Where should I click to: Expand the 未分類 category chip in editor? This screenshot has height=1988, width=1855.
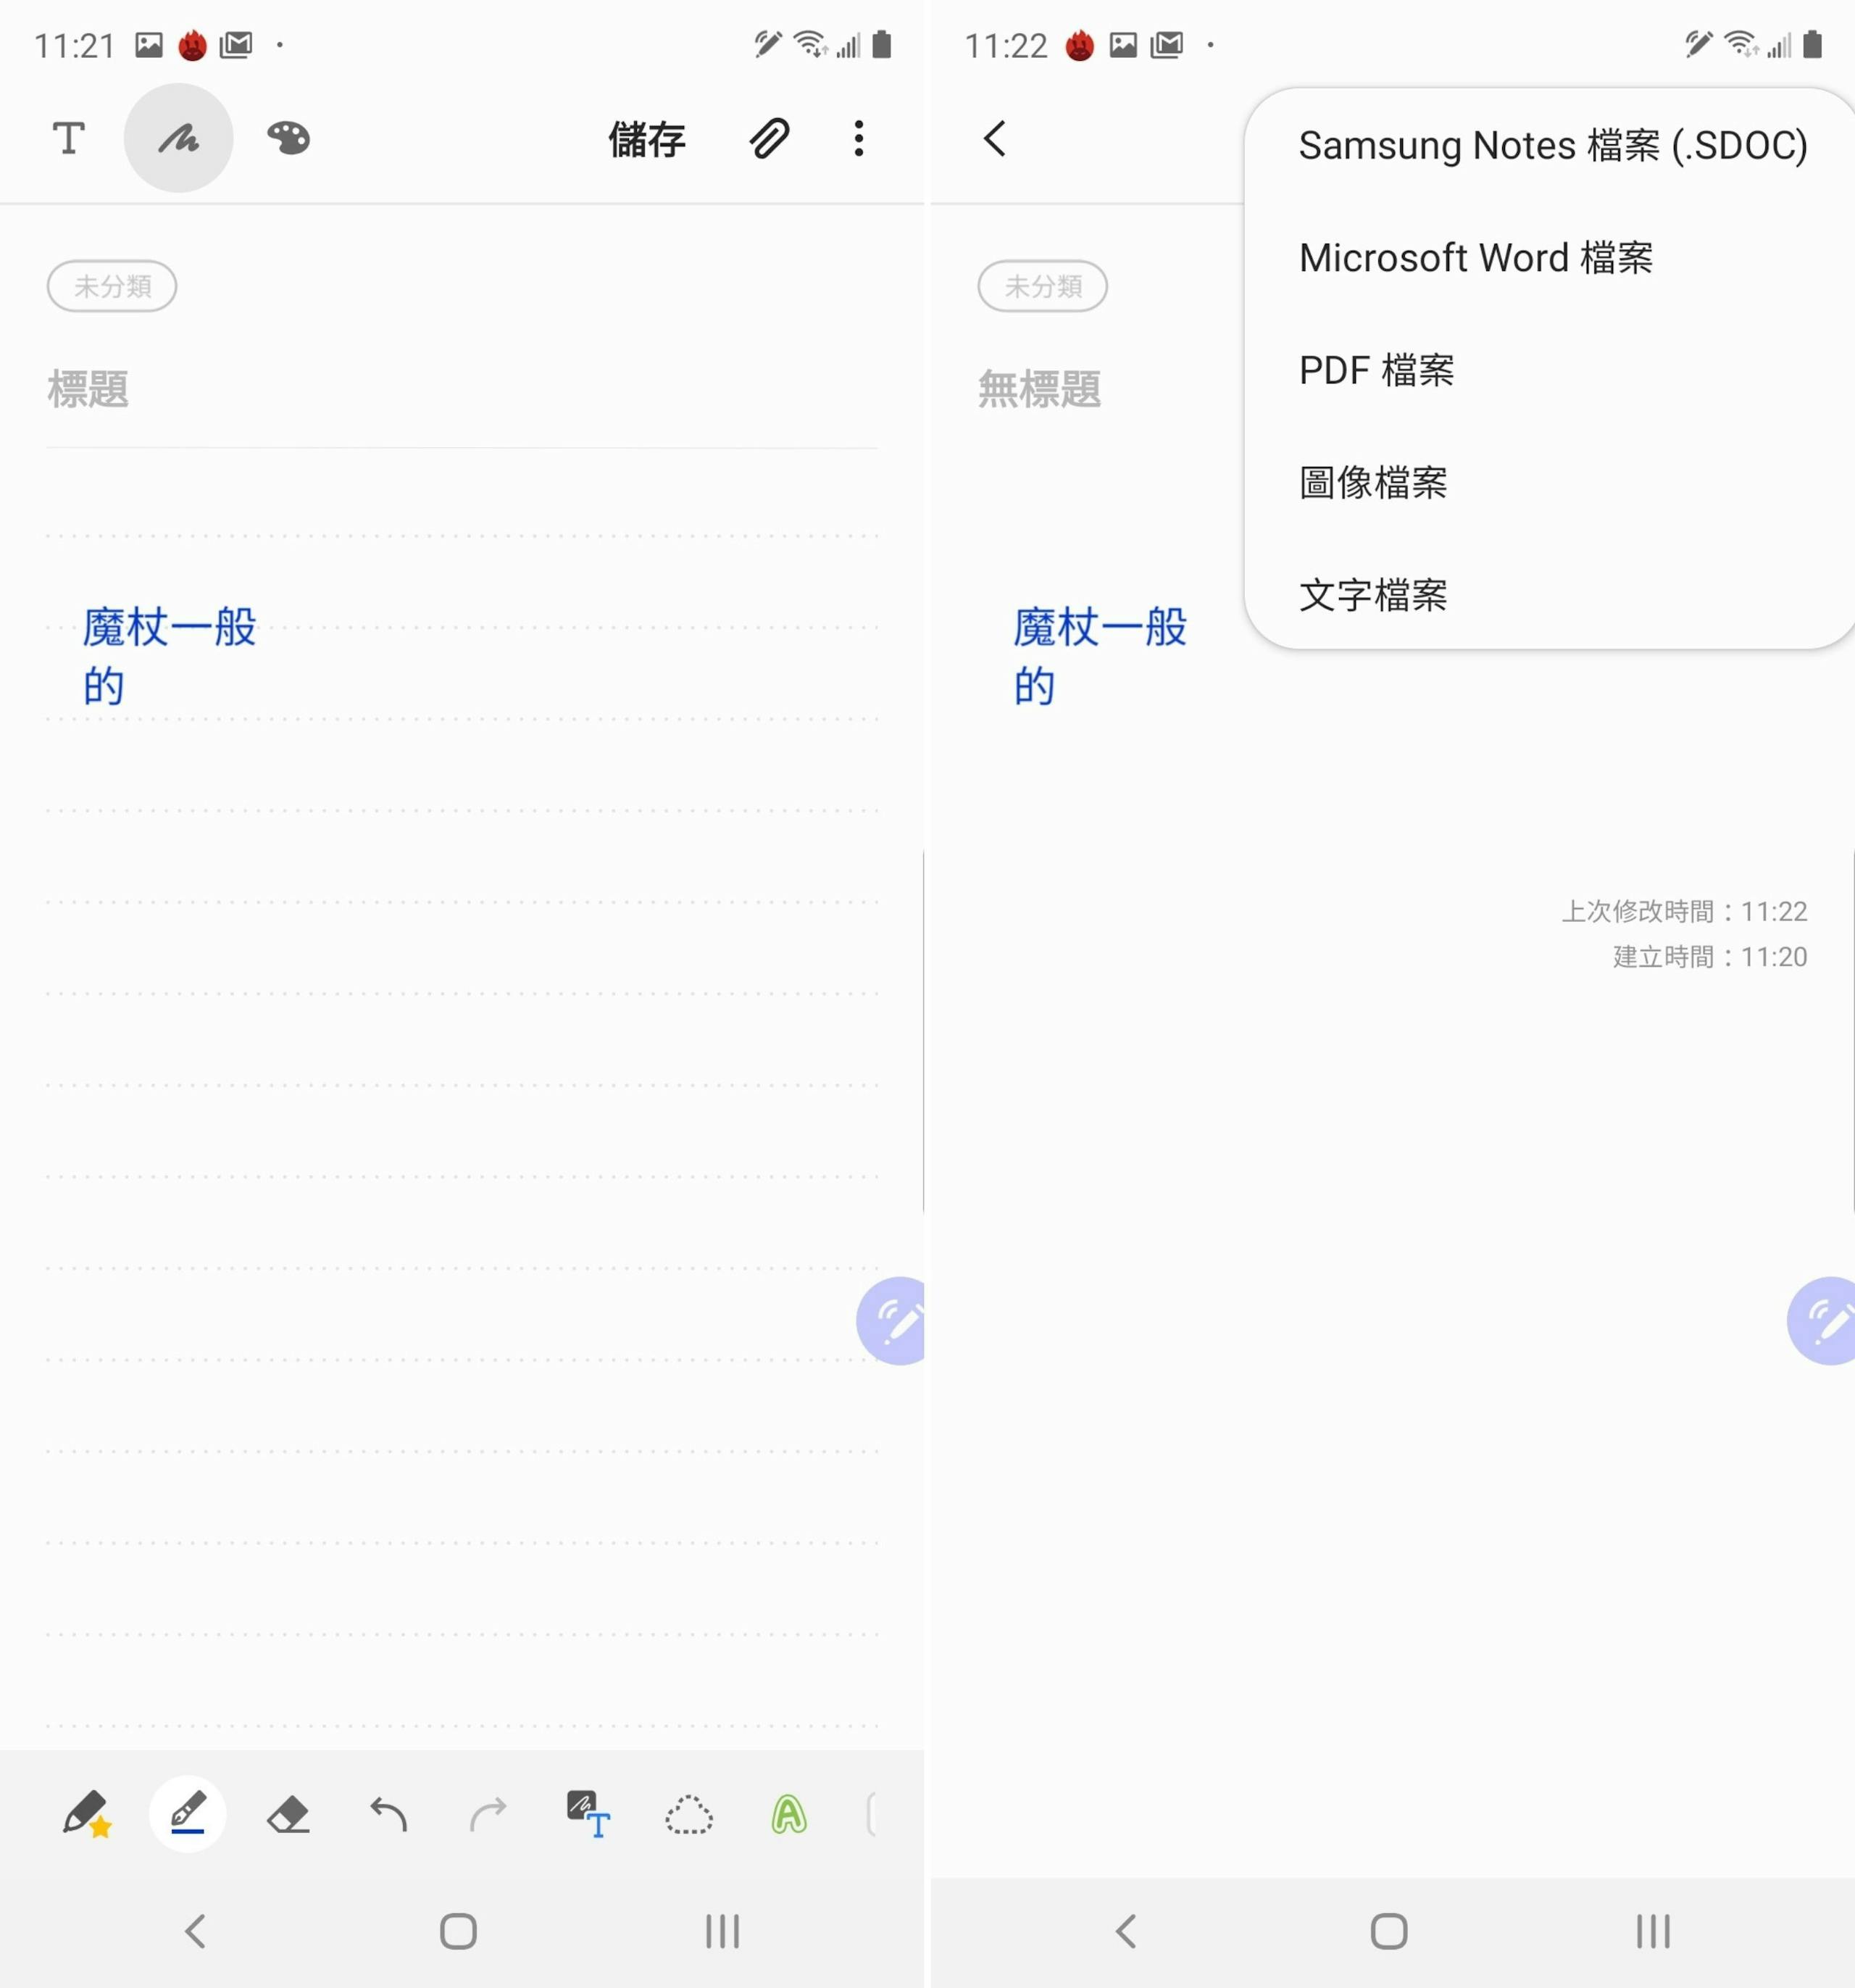pyautogui.click(x=112, y=286)
